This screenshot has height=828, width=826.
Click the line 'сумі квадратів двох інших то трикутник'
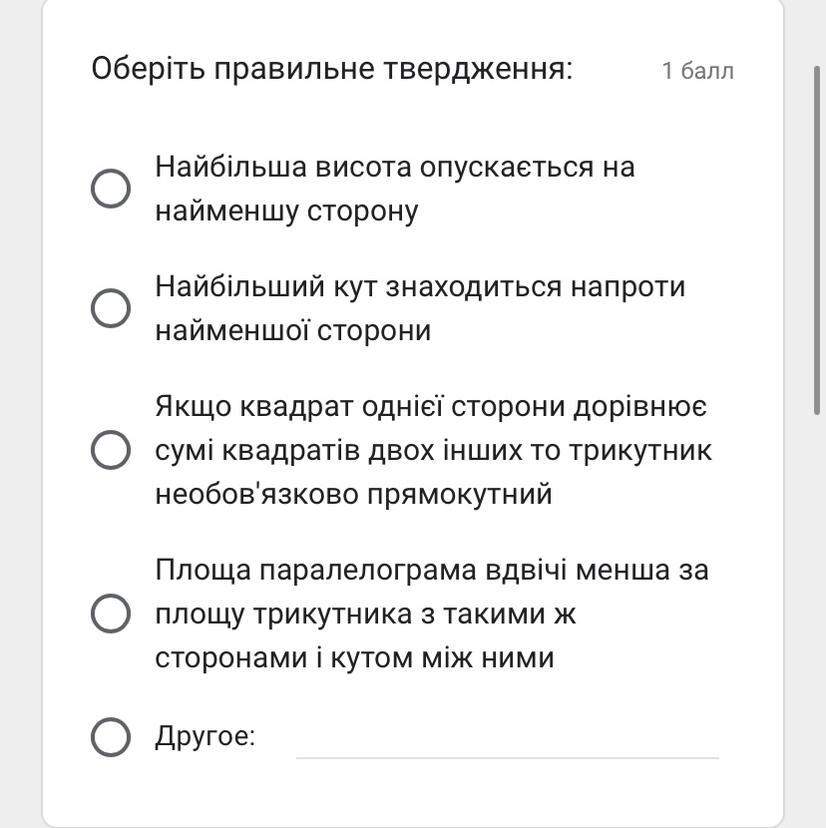(434, 451)
